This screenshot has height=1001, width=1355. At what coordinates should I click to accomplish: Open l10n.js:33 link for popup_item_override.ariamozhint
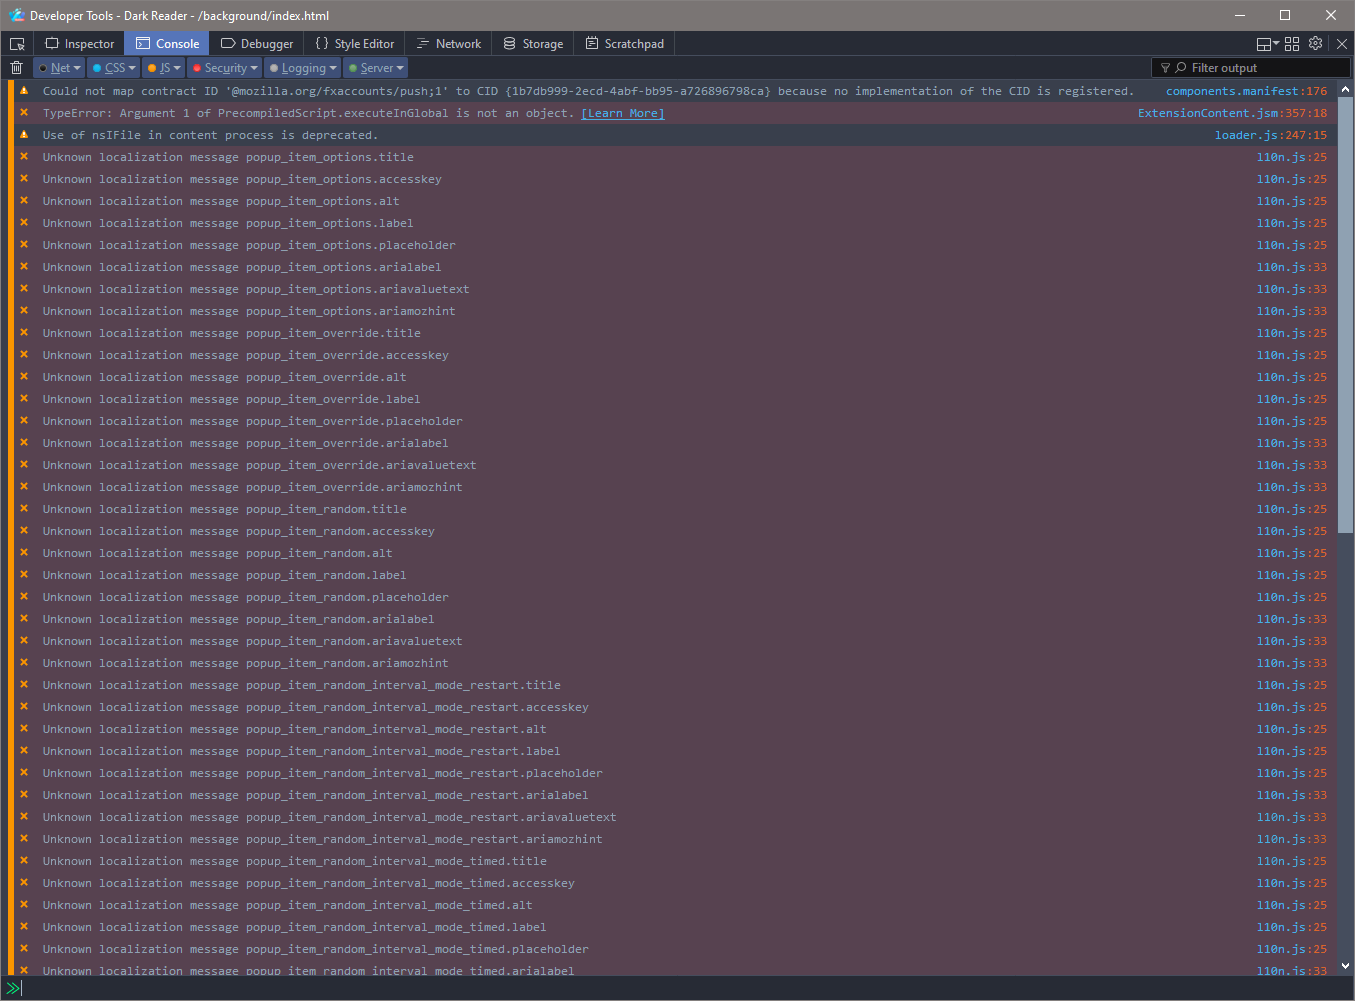(x=1292, y=487)
